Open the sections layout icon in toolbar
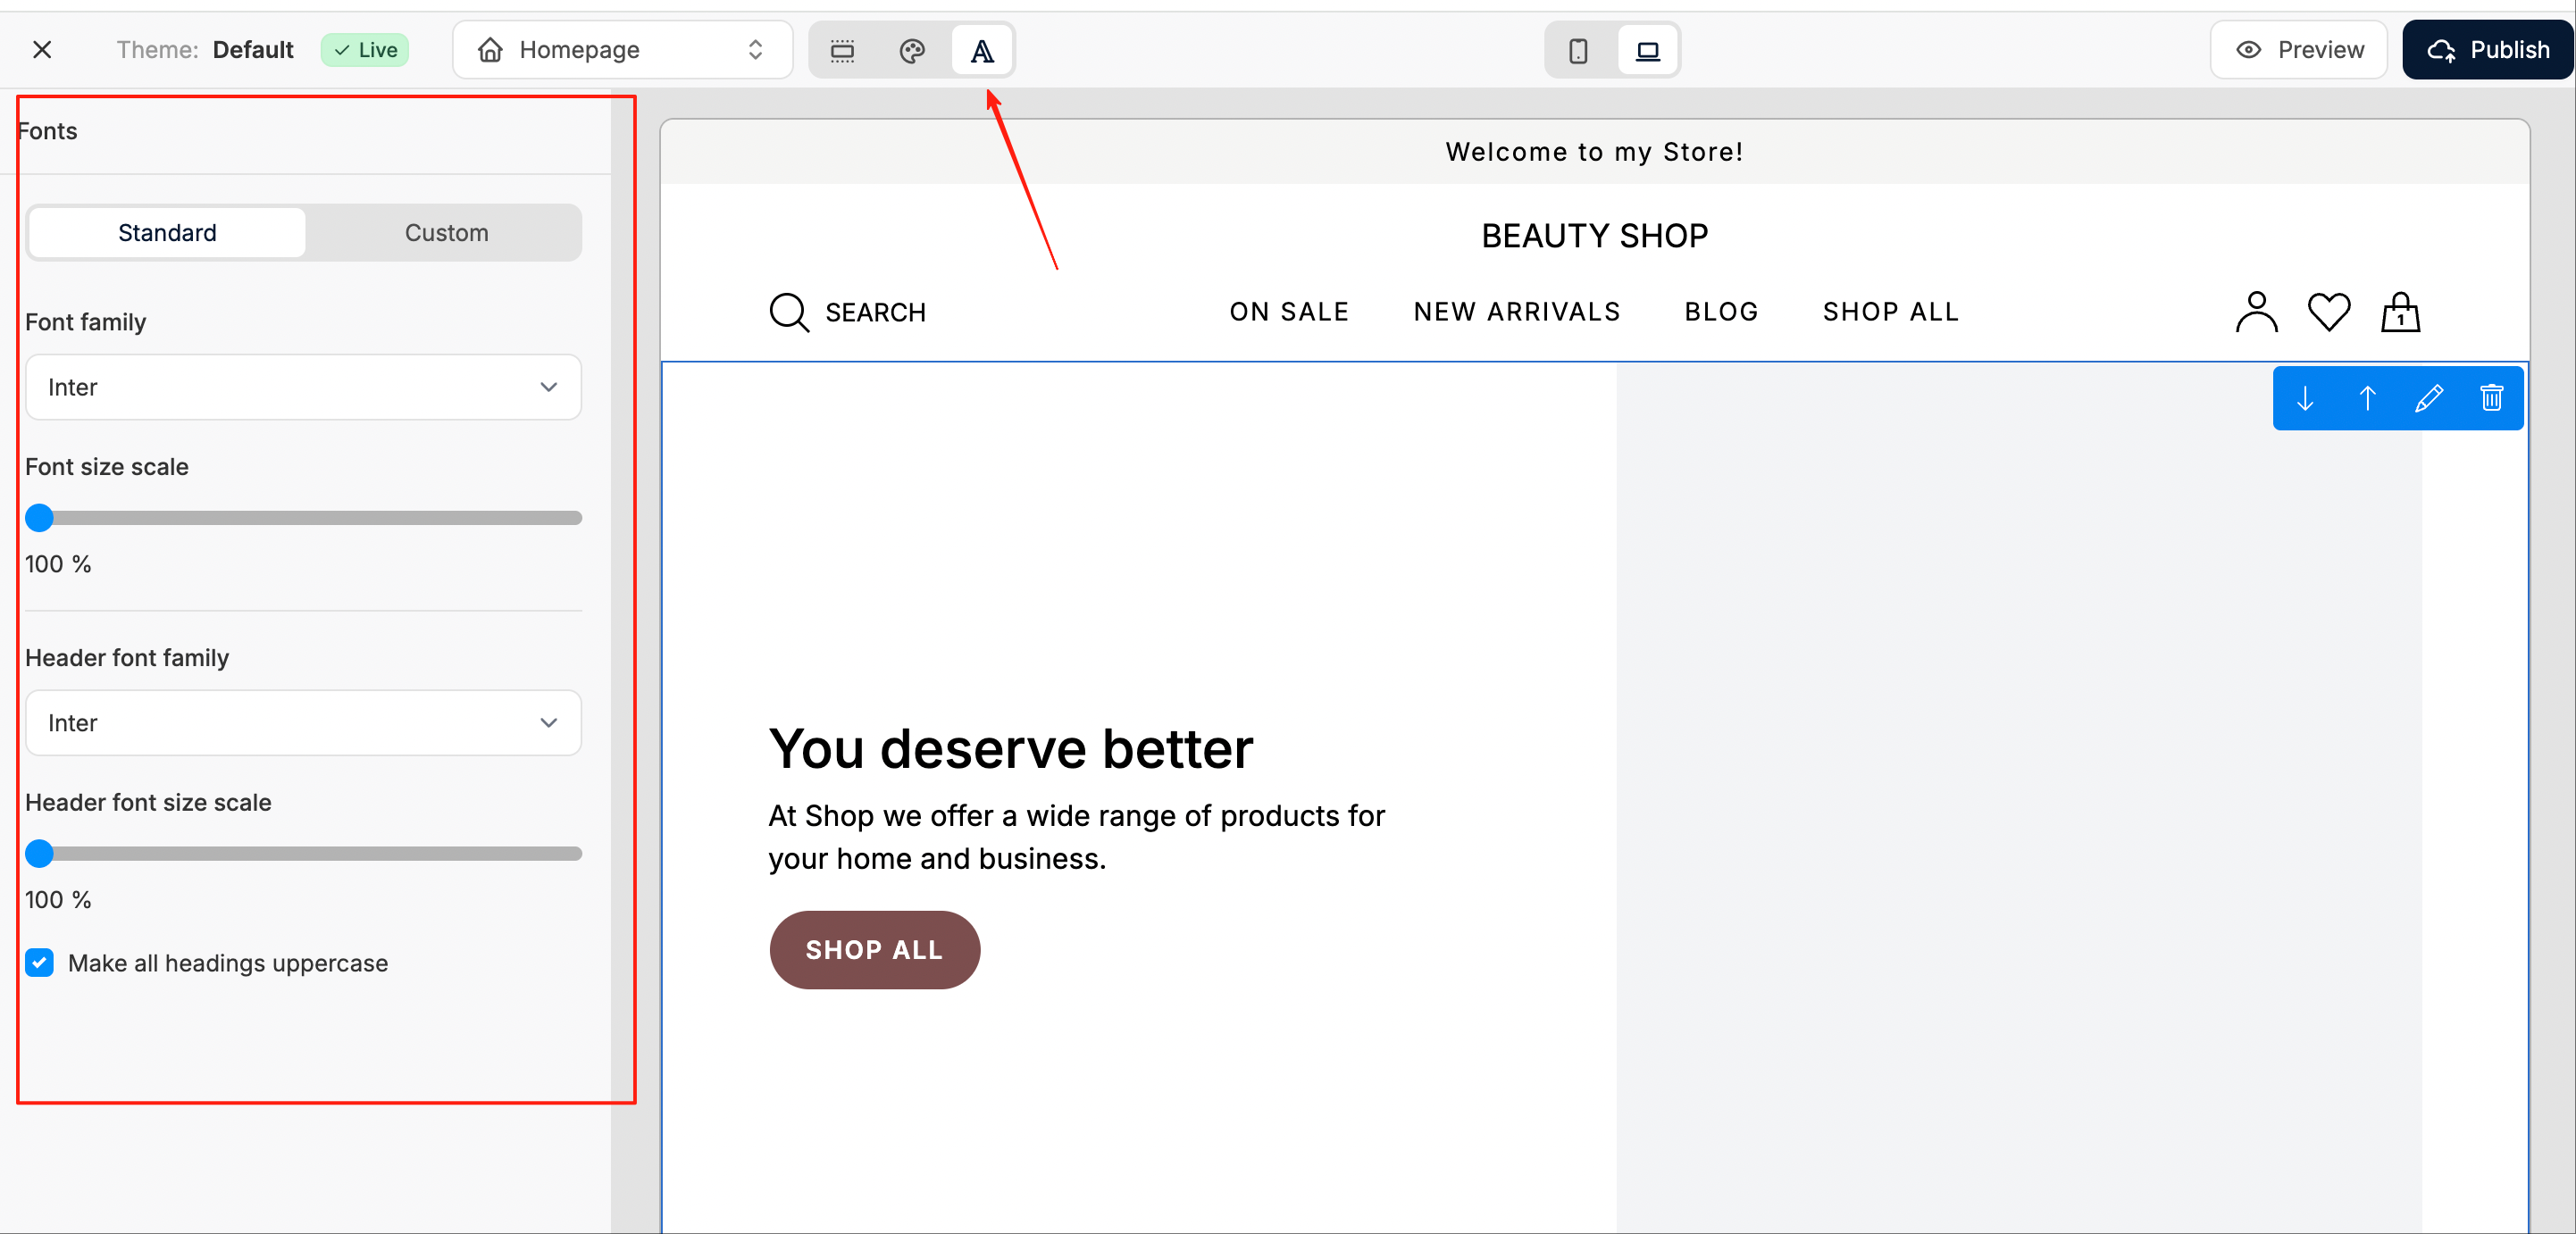The width and height of the screenshot is (2576, 1234). (842, 50)
